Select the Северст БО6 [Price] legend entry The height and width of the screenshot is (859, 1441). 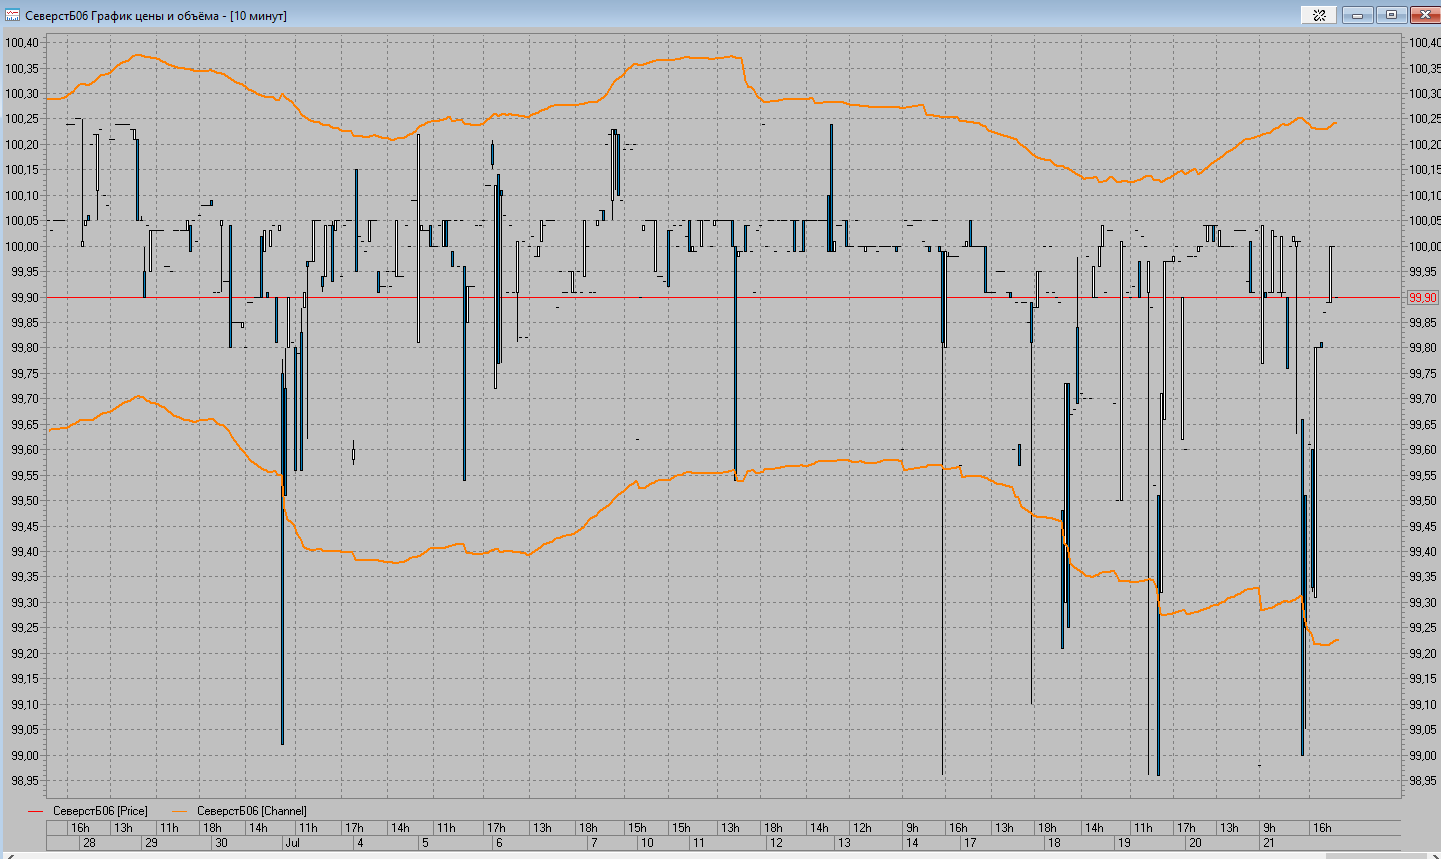(x=99, y=811)
